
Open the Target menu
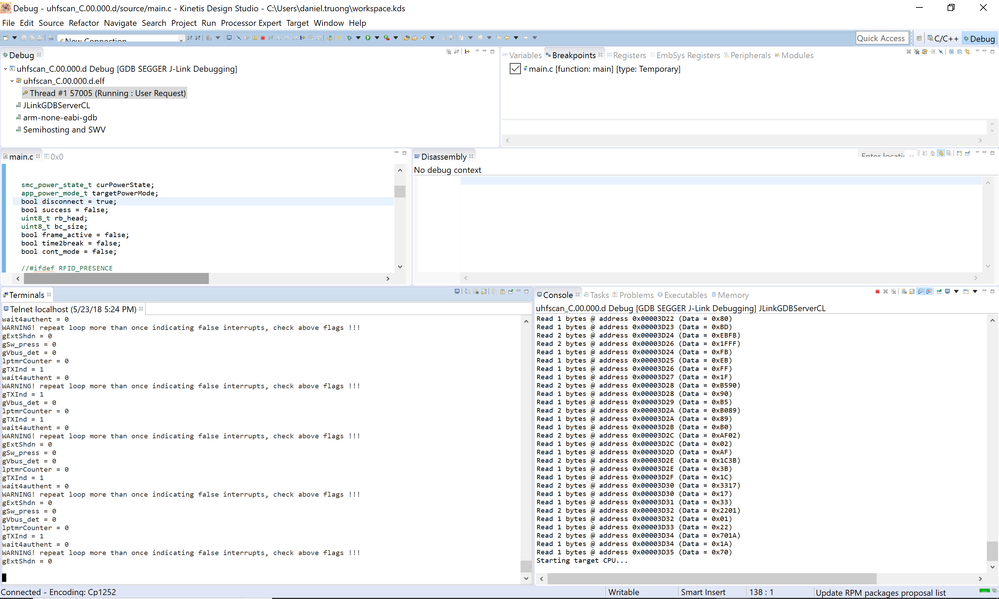pyautogui.click(x=297, y=23)
